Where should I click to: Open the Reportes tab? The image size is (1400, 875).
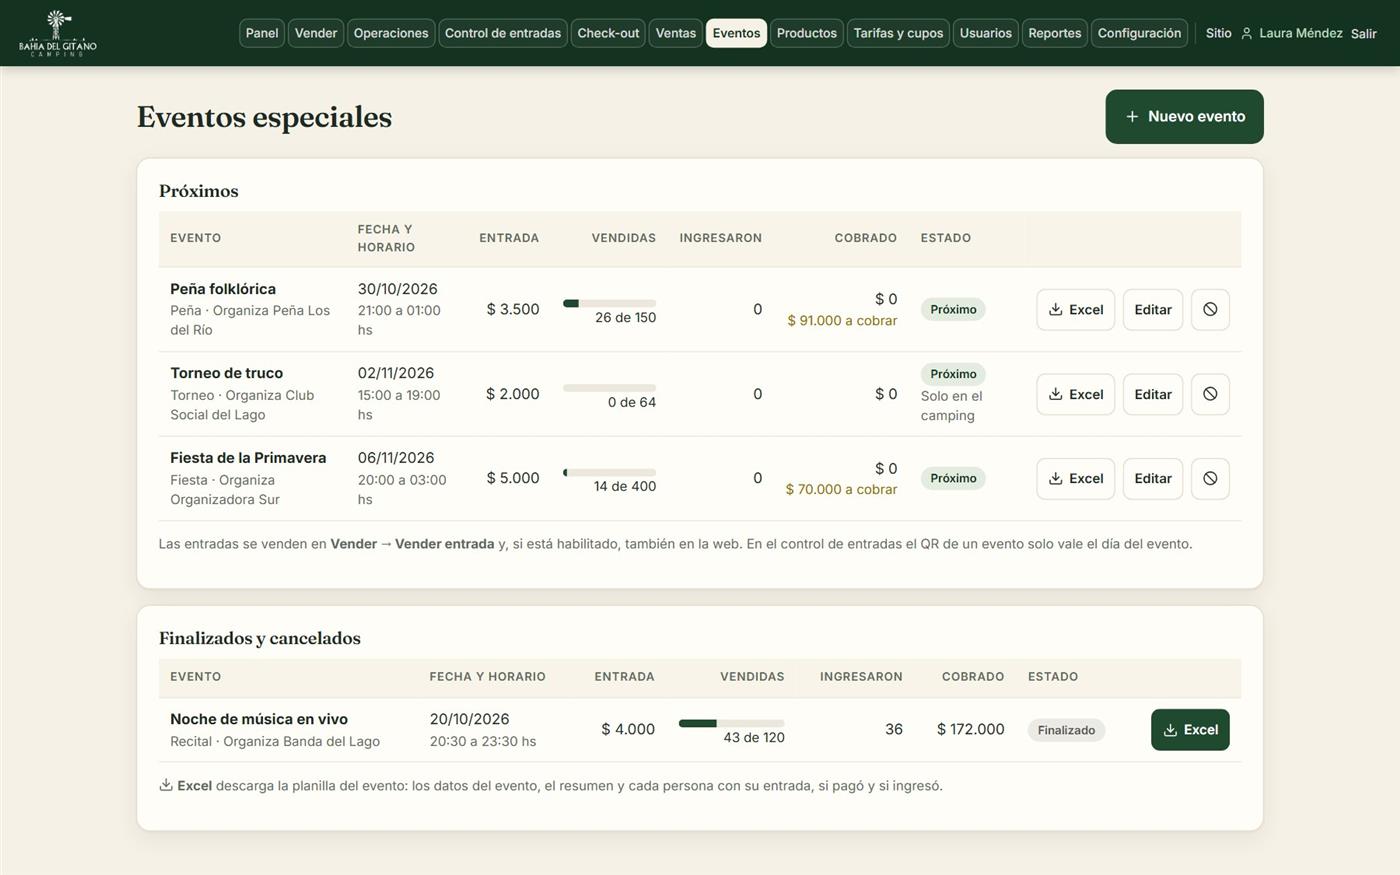pos(1055,33)
